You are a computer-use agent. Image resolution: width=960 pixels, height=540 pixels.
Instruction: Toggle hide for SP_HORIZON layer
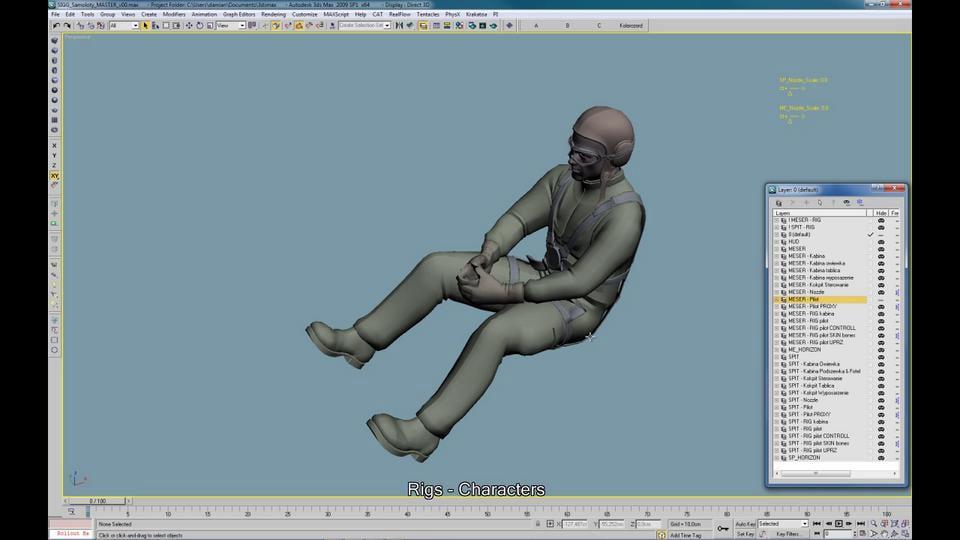[881, 458]
